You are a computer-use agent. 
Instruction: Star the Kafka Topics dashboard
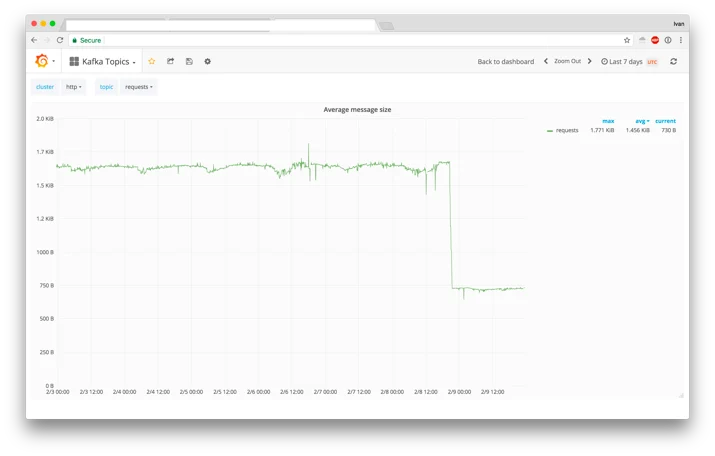[152, 61]
